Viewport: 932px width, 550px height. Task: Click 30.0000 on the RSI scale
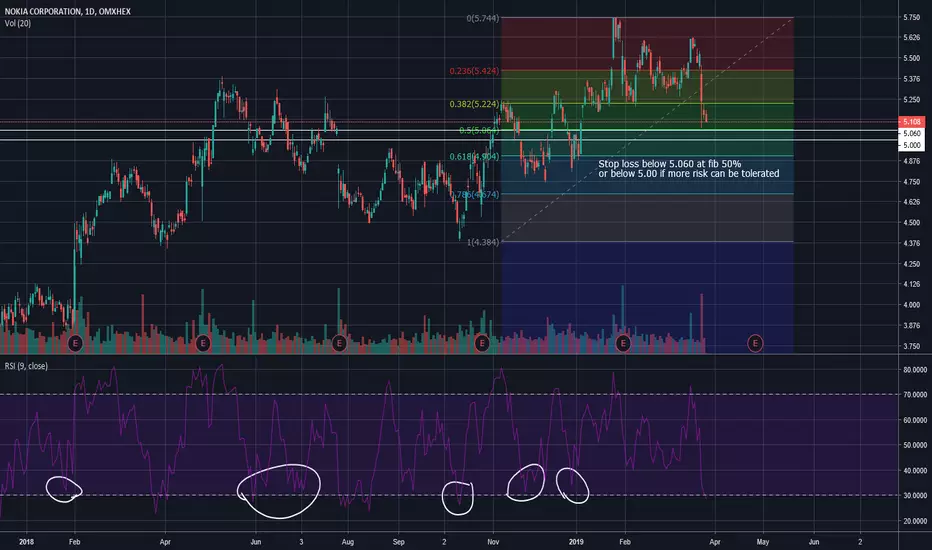[x=915, y=495]
